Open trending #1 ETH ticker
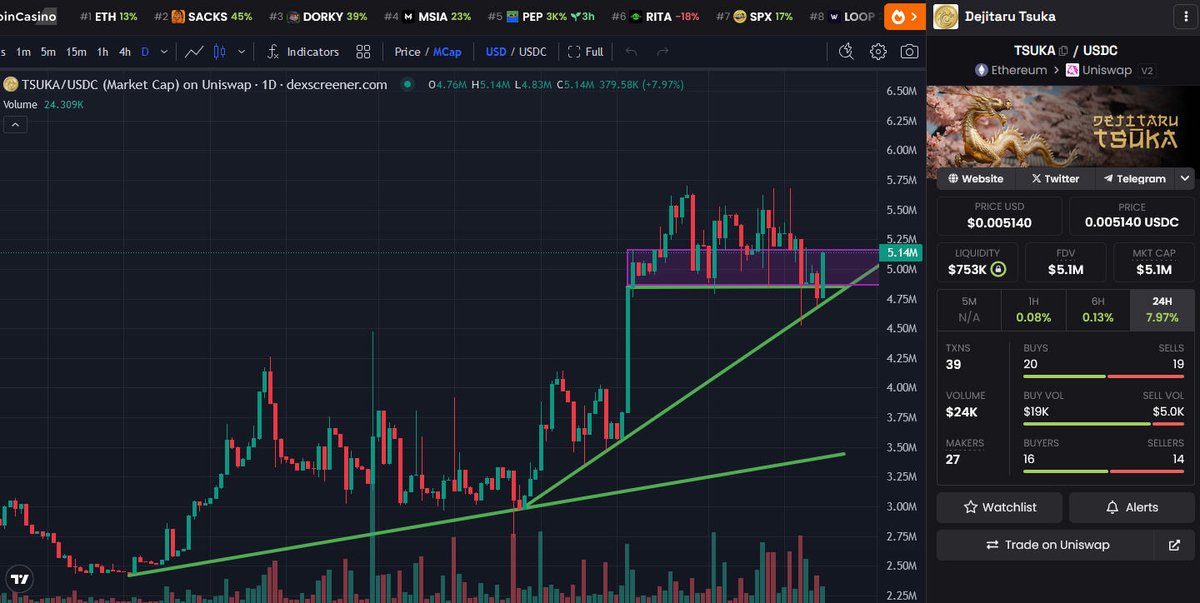 [108, 17]
